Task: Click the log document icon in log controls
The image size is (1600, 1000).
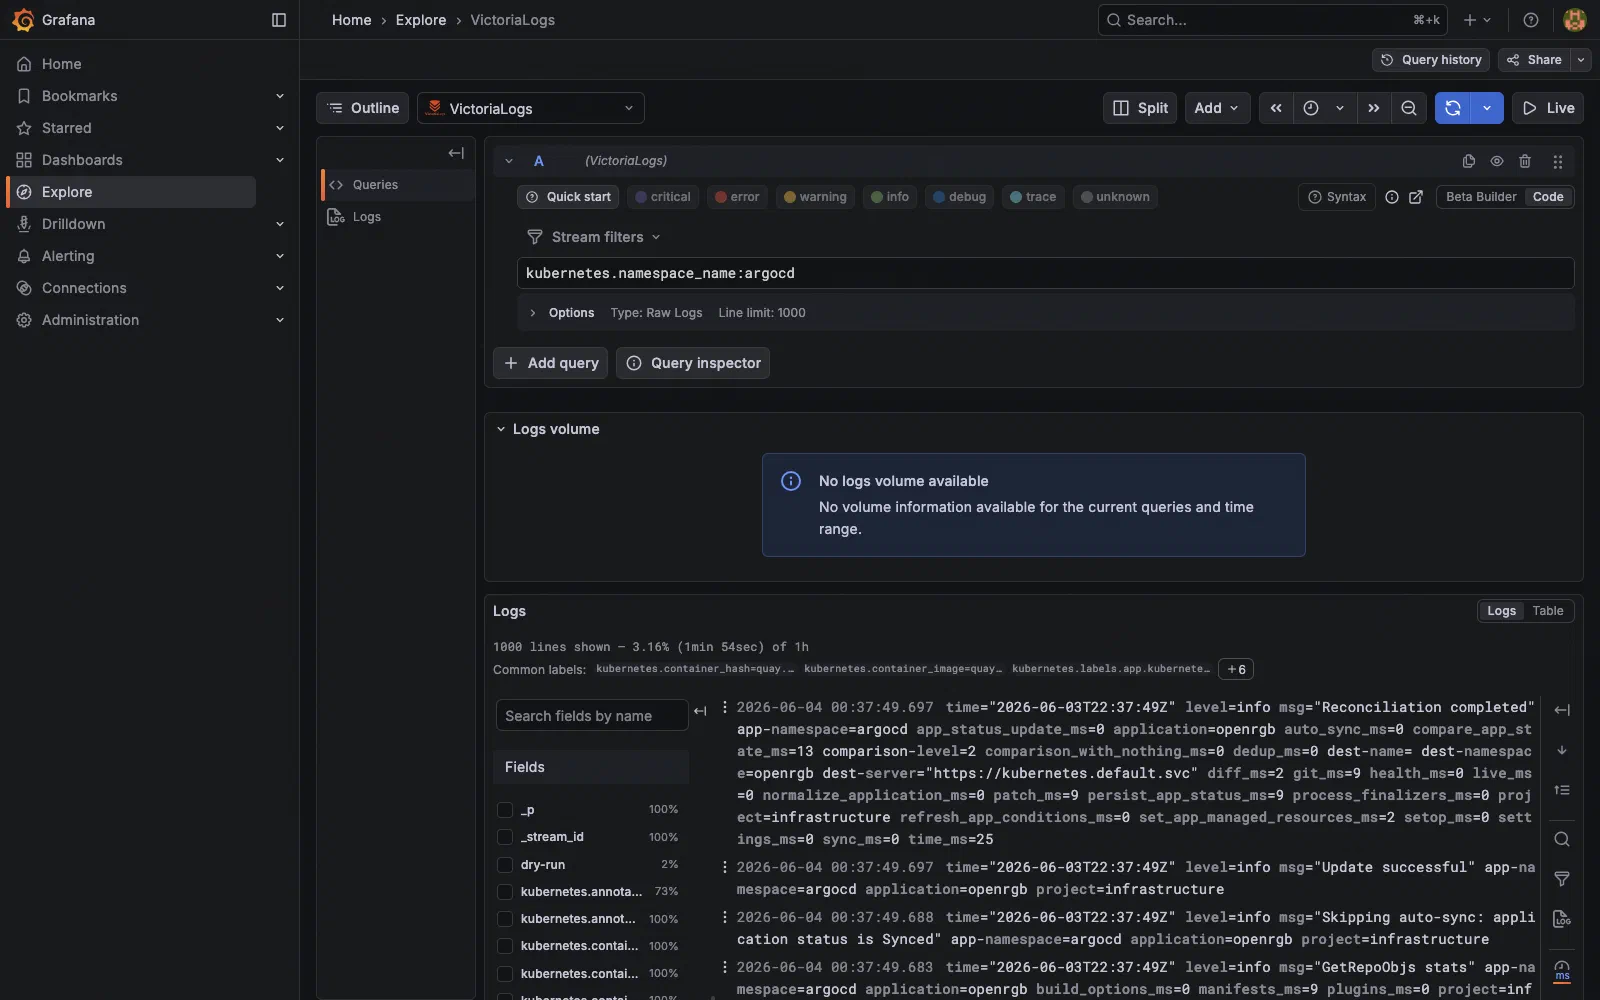Action: [x=1562, y=919]
